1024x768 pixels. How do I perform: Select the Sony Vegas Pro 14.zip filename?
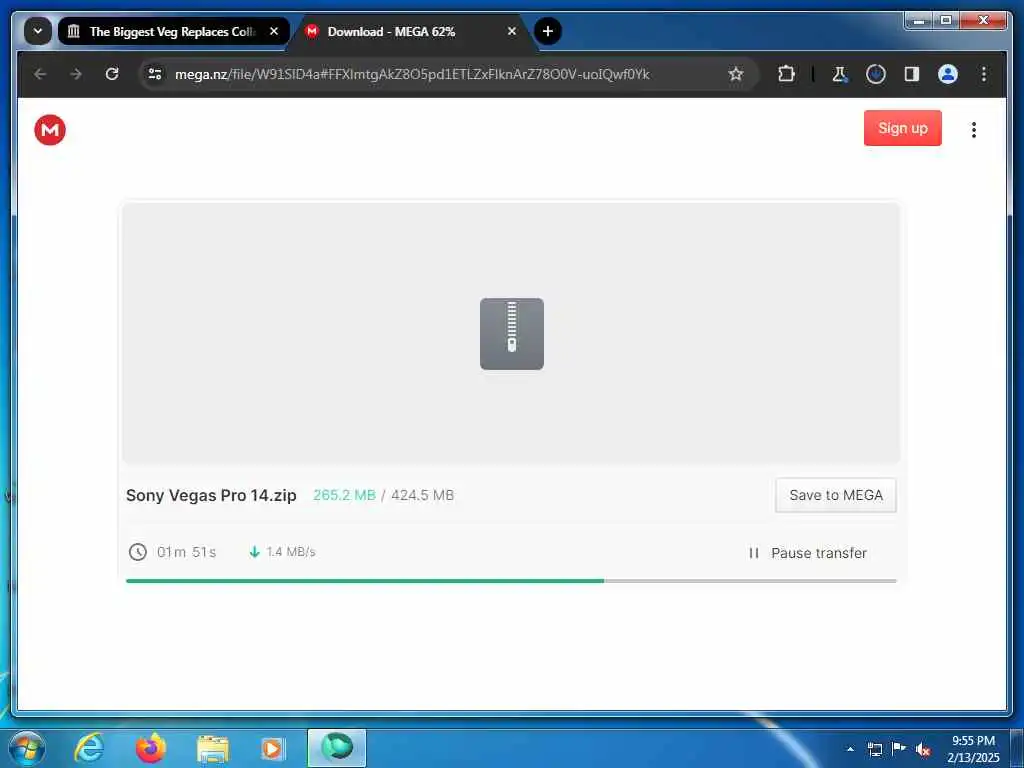tap(211, 495)
